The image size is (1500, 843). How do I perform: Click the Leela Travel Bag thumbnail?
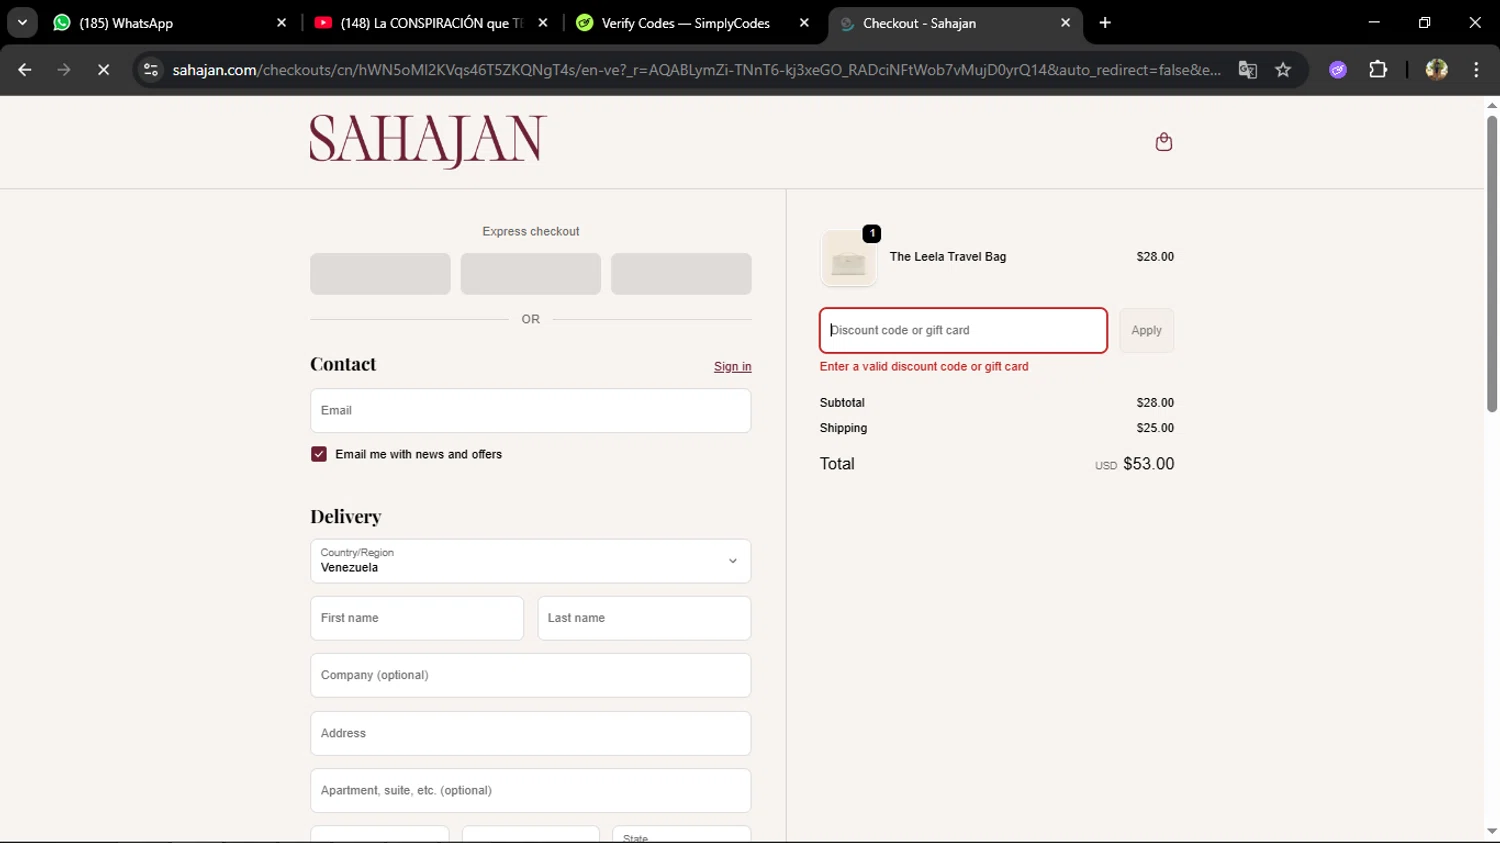click(x=848, y=259)
